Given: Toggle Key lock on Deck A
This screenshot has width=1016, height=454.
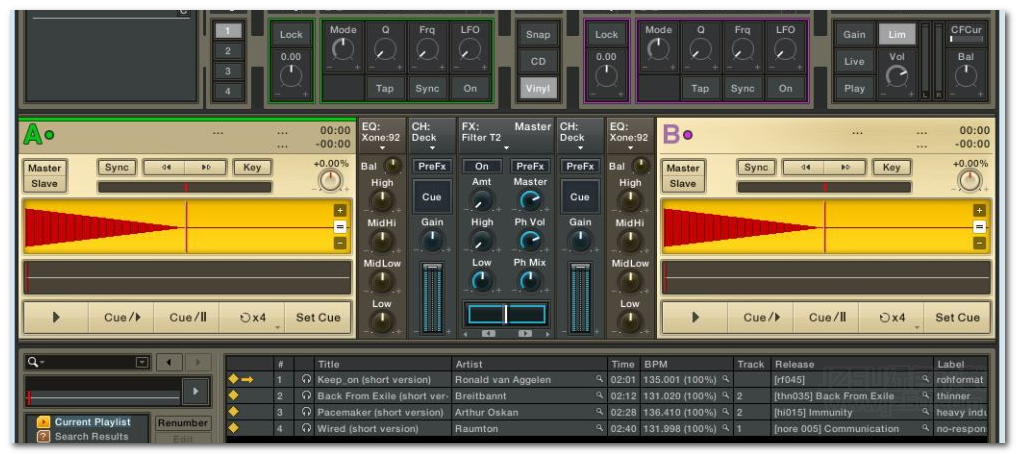Looking at the screenshot, I should (252, 167).
